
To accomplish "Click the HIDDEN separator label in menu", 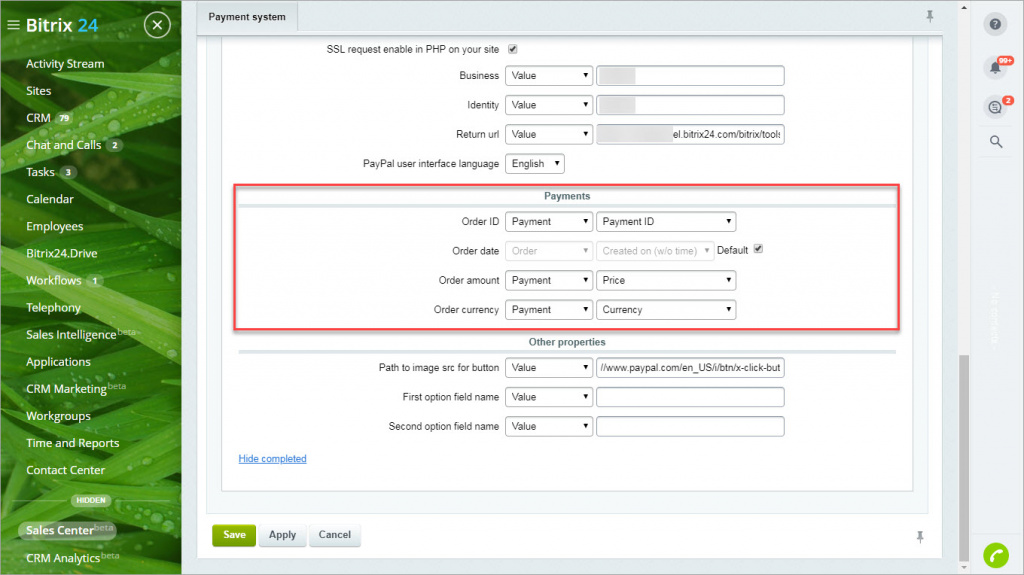I will tap(91, 501).
